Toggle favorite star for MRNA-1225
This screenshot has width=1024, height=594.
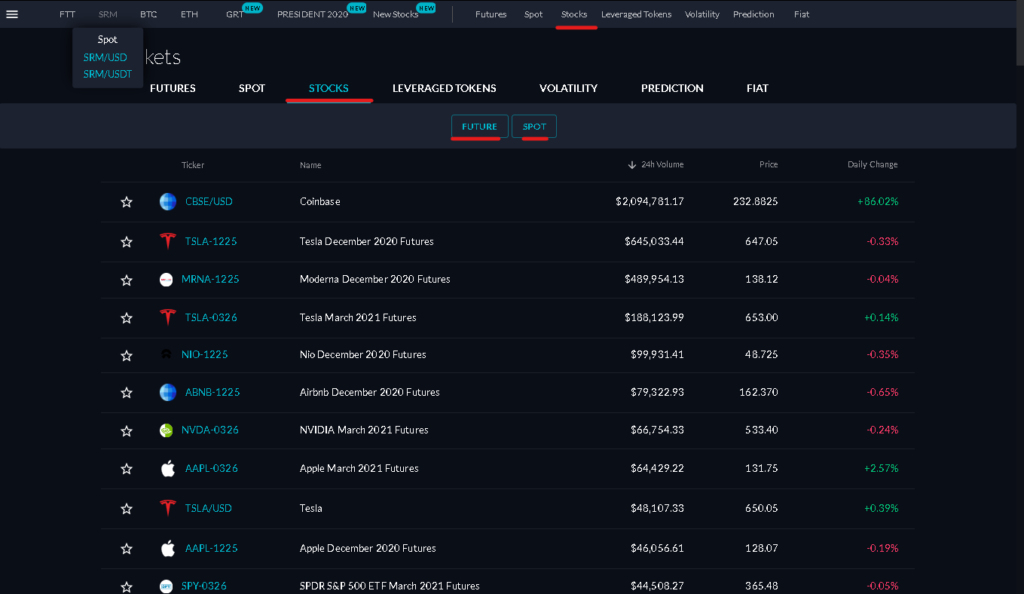pos(127,280)
